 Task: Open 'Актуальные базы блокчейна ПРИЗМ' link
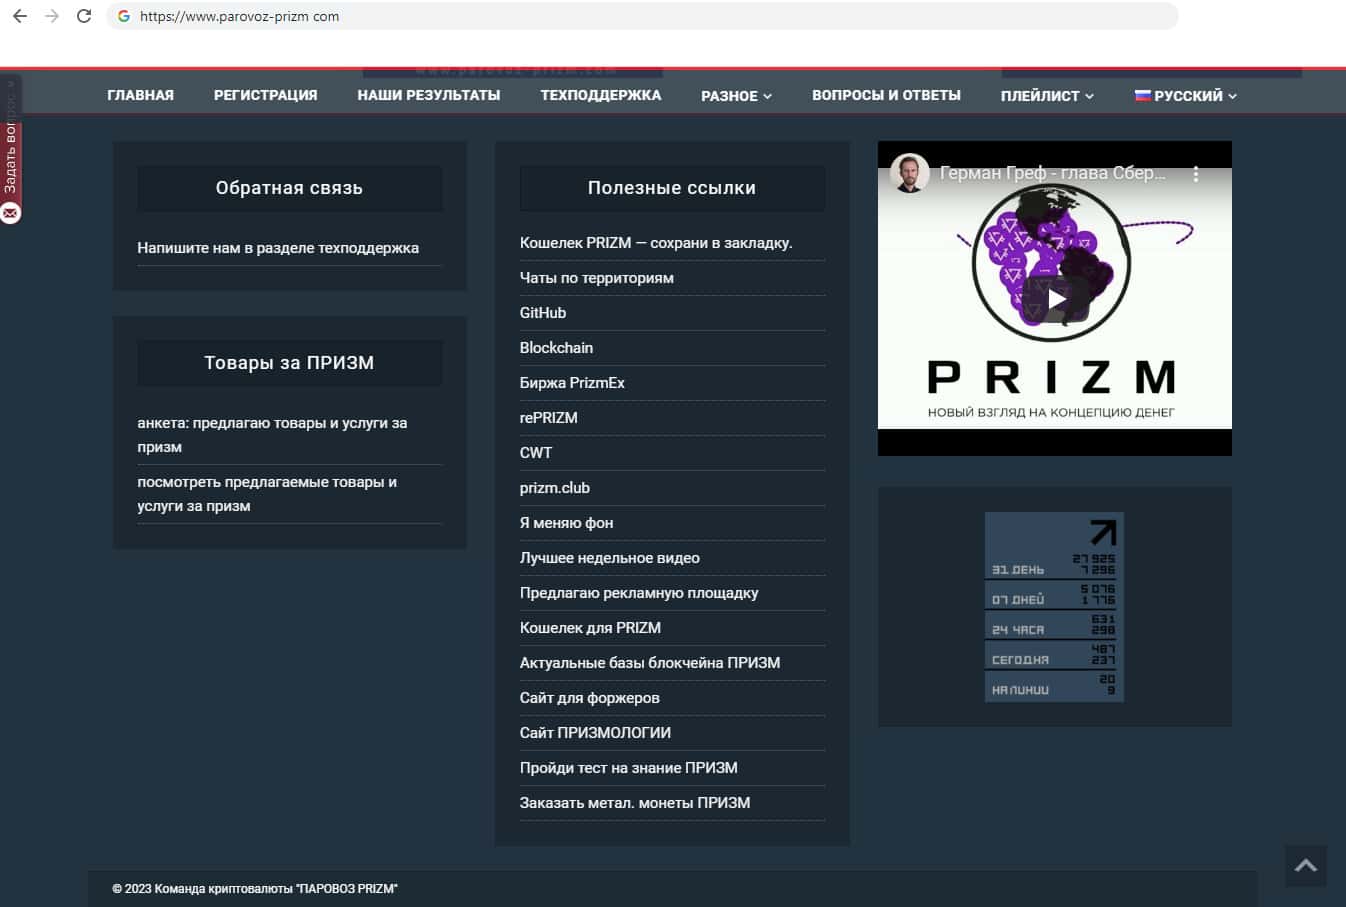[x=650, y=663]
